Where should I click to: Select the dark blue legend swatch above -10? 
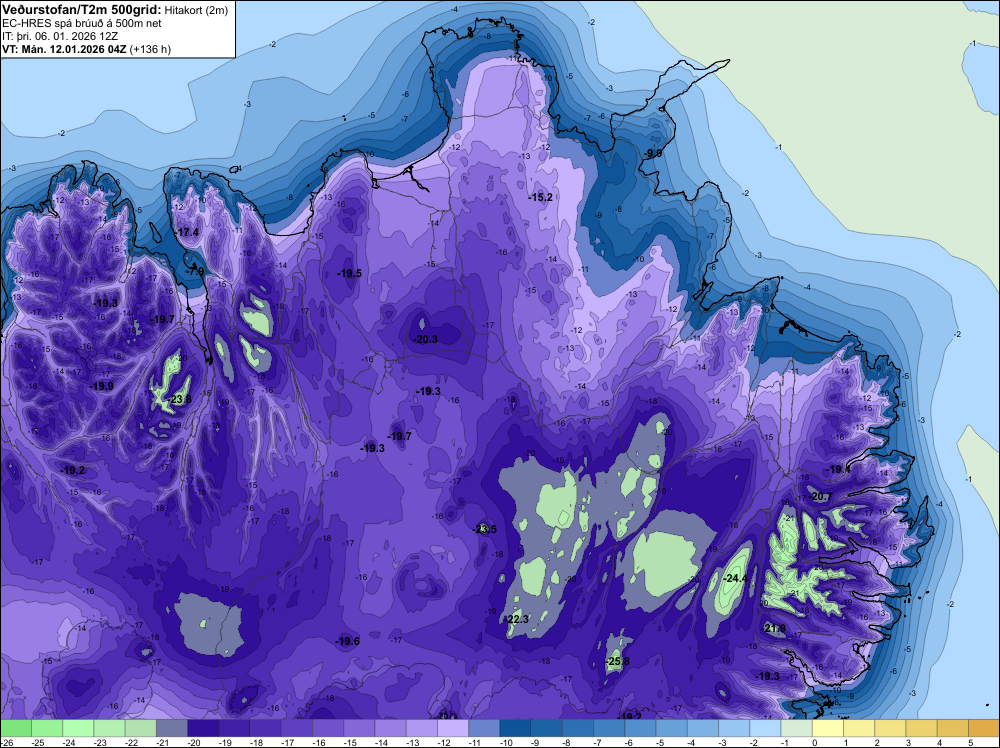[515, 728]
